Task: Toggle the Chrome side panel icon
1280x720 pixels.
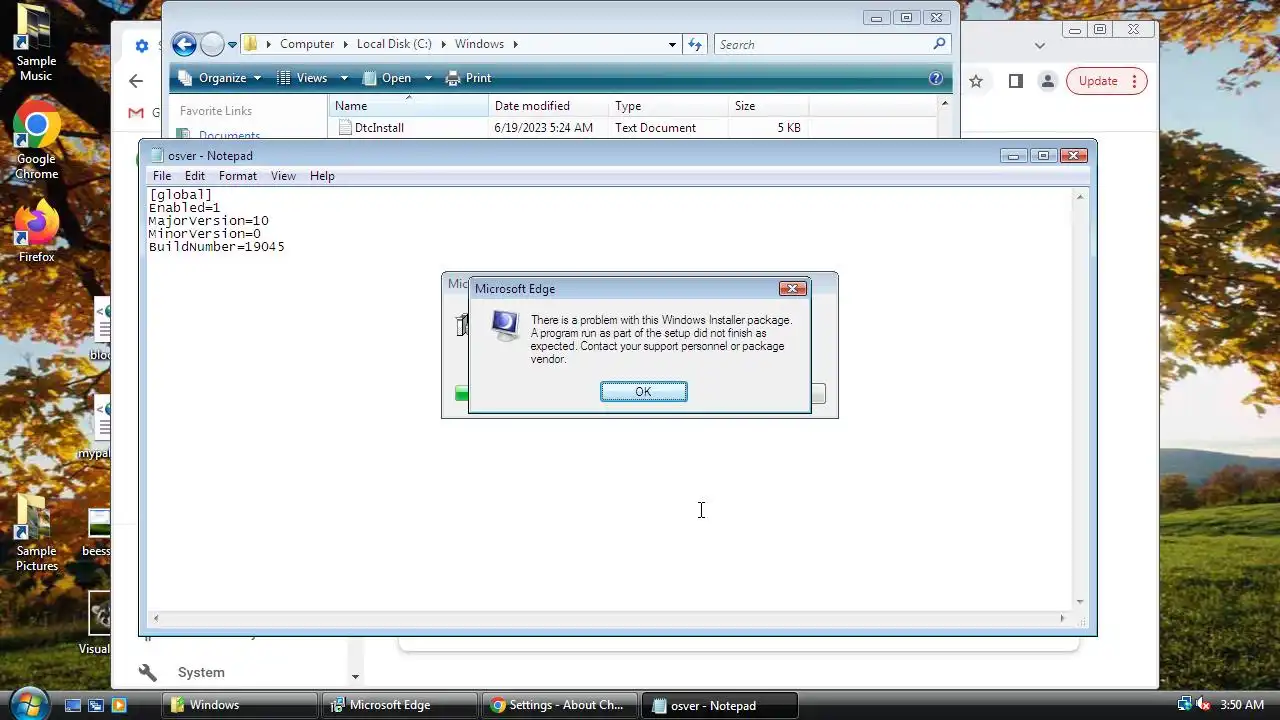Action: tap(1016, 81)
